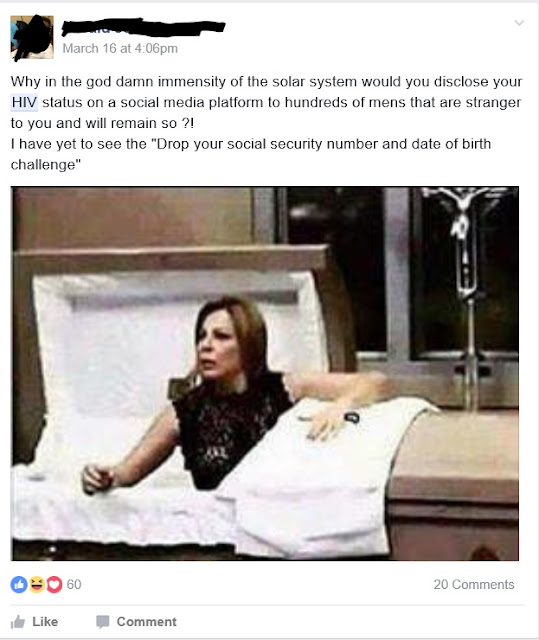Click the Comment button label

[146, 622]
